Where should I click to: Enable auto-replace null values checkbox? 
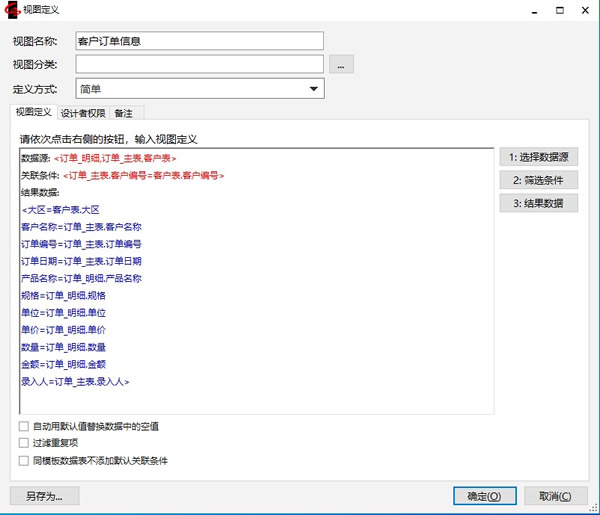point(23,427)
